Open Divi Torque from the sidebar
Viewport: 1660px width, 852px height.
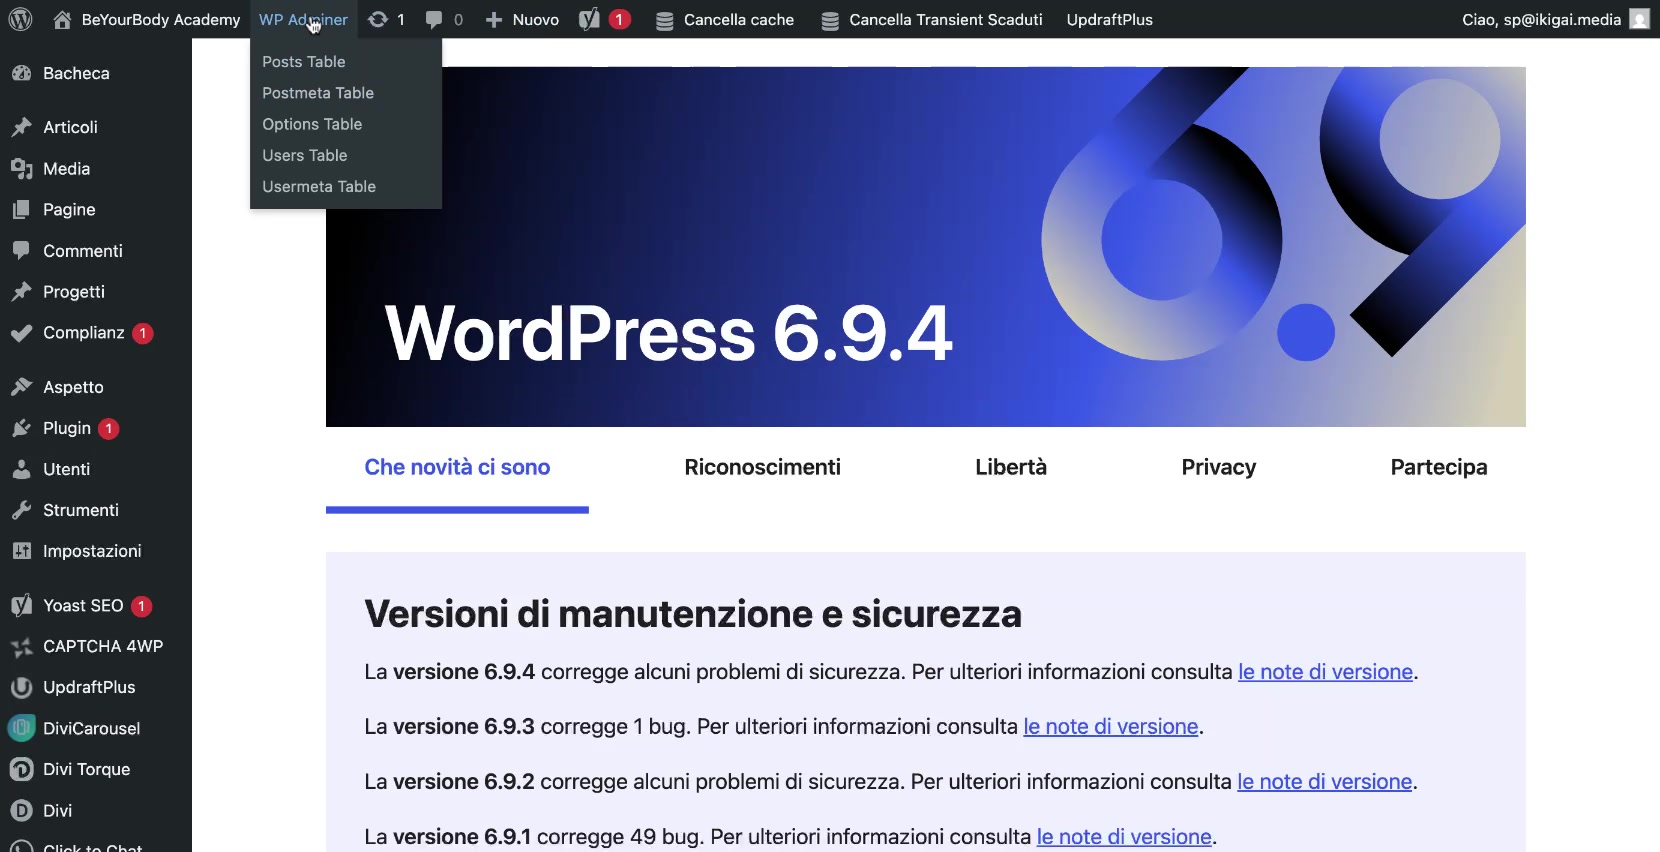[x=86, y=769]
